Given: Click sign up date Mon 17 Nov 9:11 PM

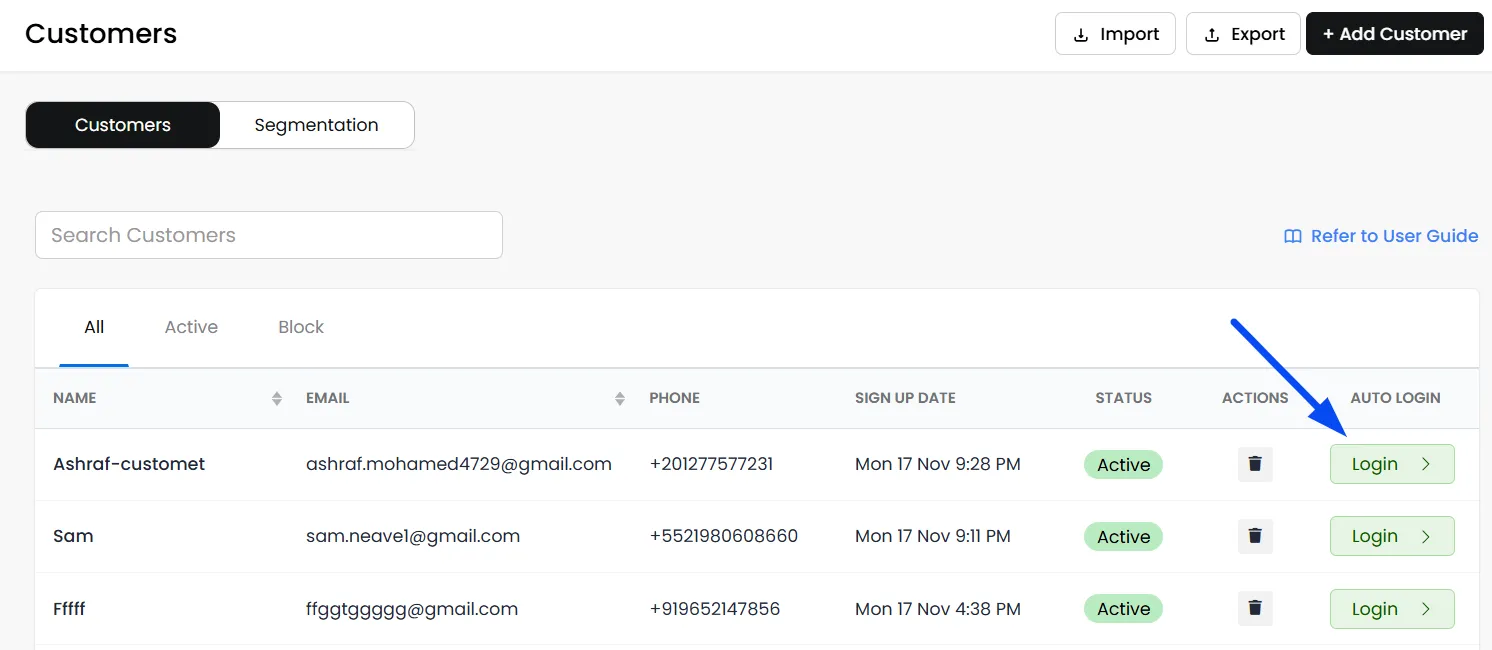Looking at the screenshot, I should (933, 536).
